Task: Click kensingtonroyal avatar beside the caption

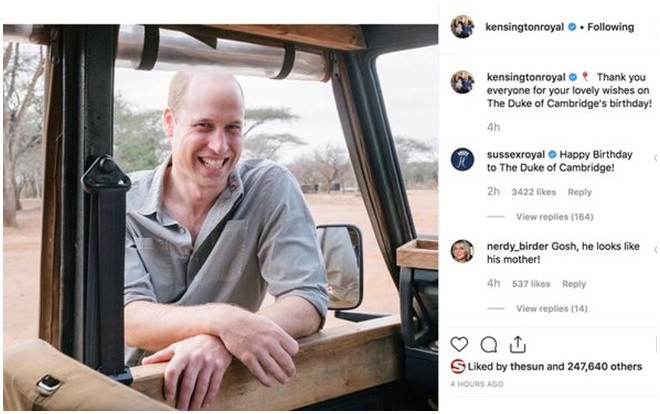Action: coord(462,82)
